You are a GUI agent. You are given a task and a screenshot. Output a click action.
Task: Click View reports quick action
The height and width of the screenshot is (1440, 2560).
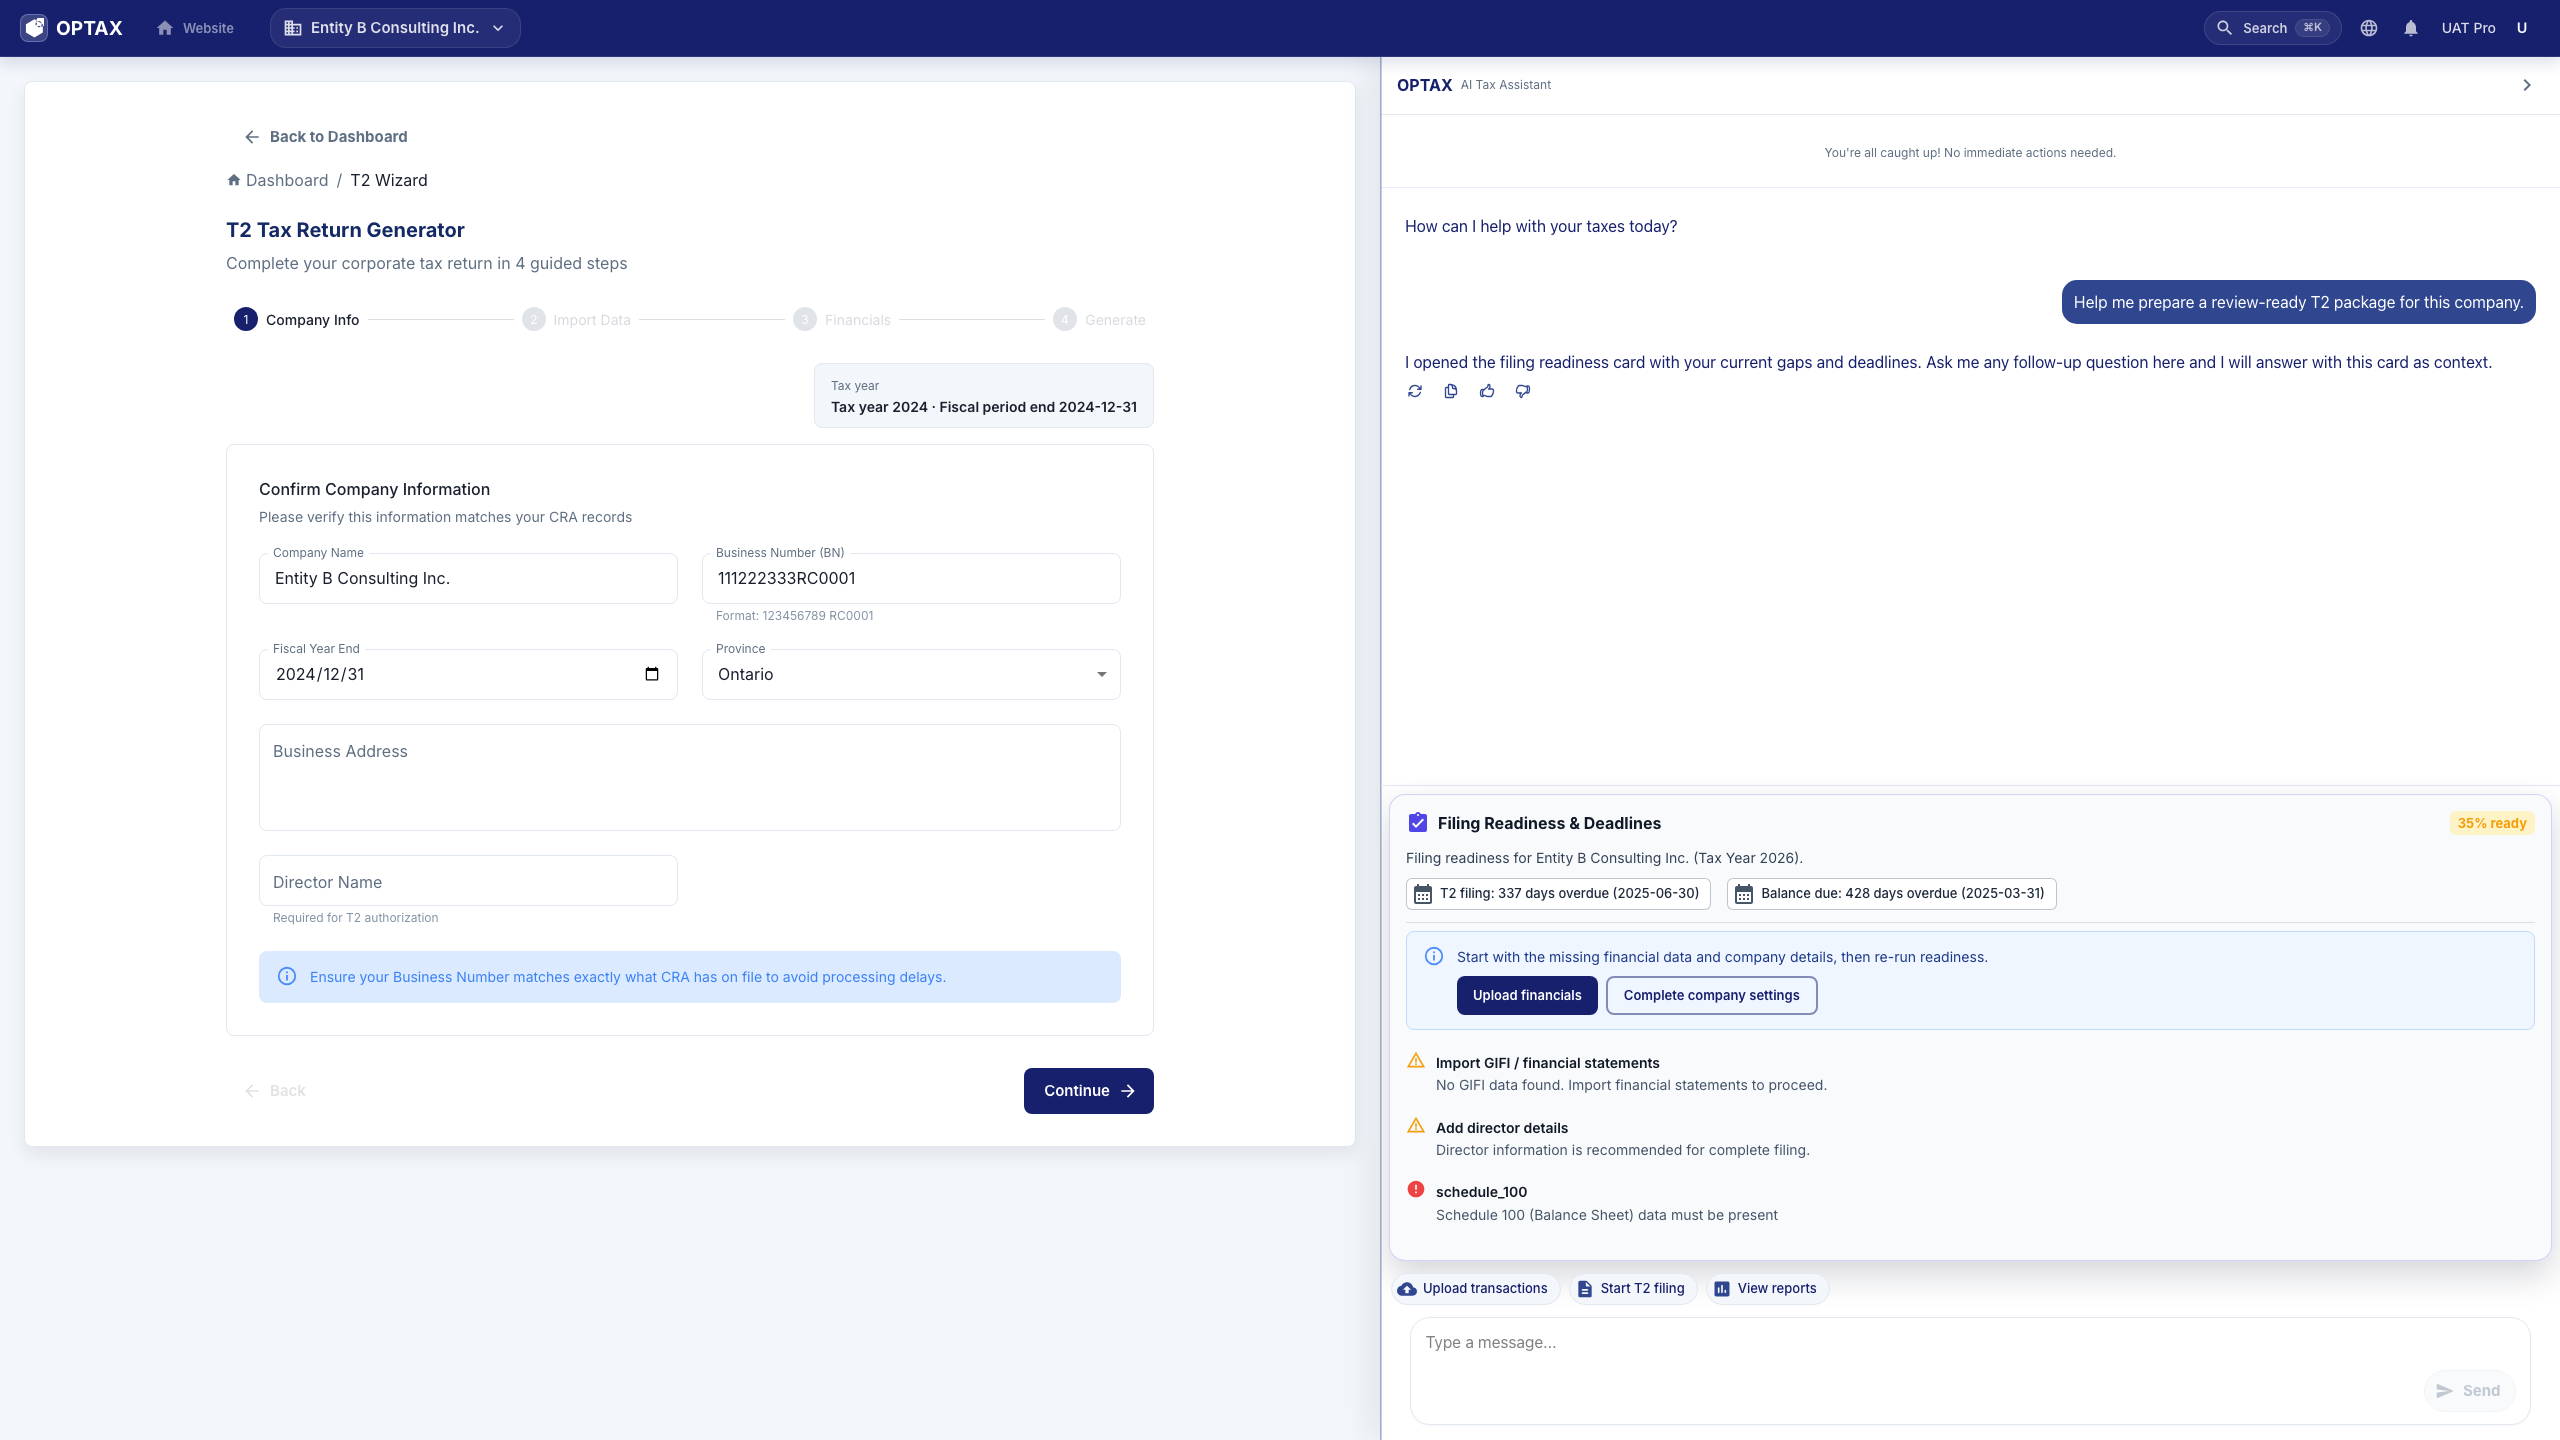click(x=1766, y=1289)
